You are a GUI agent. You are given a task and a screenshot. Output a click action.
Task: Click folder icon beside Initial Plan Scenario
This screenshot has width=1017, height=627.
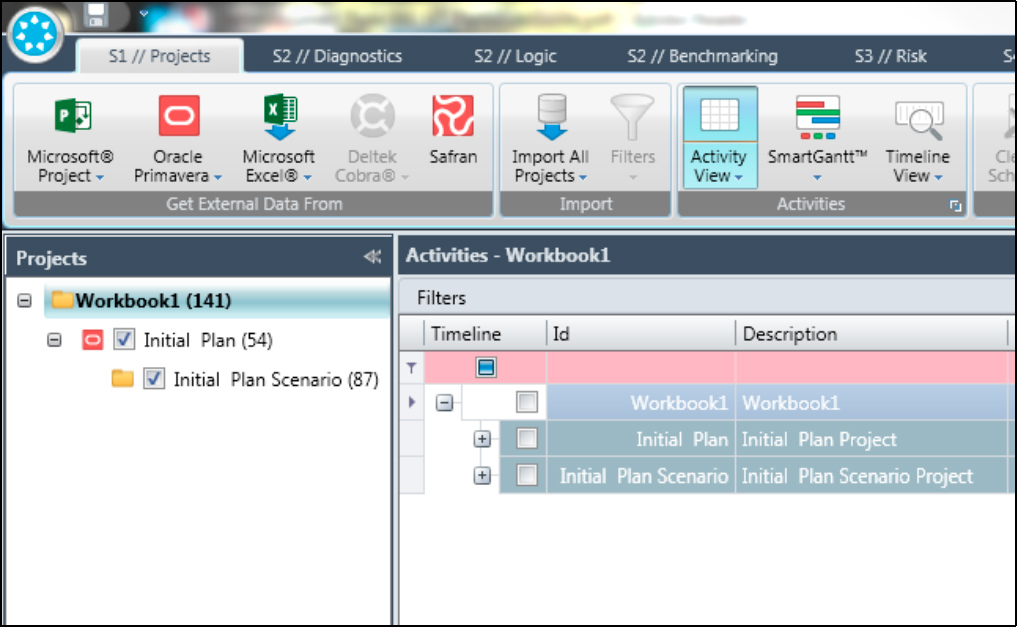coord(122,378)
